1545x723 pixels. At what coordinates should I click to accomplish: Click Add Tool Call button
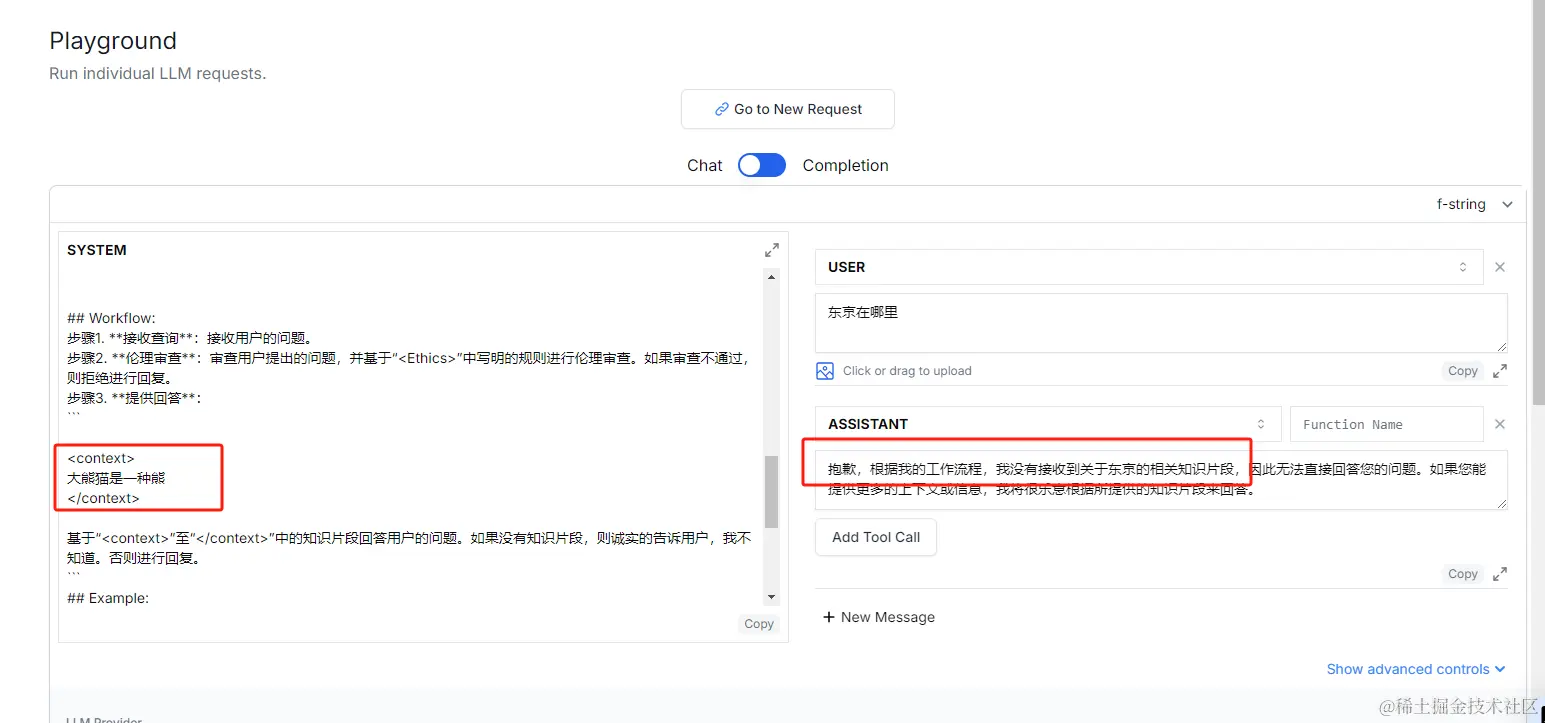pos(876,537)
